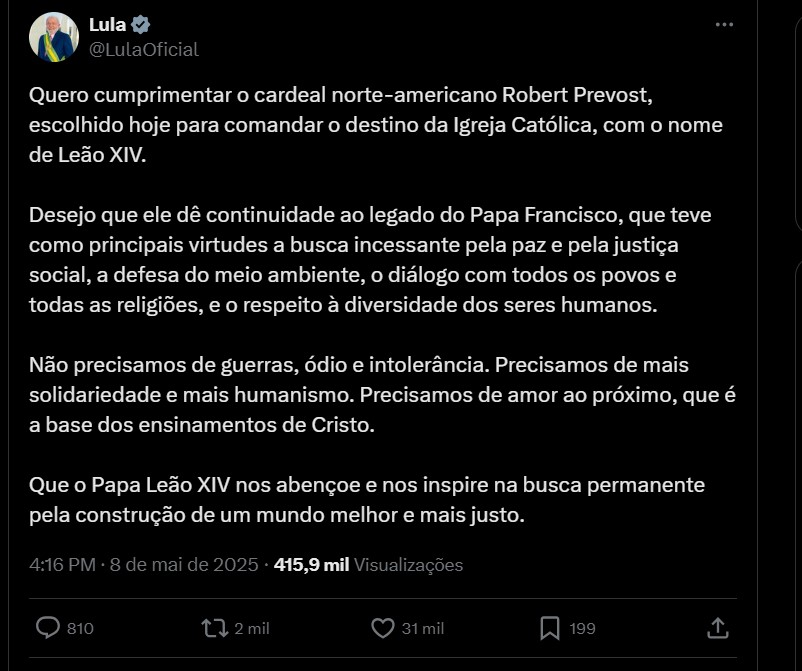Image resolution: width=802 pixels, height=671 pixels.
Task: Click the 2 mil reposts count
Action: 252,629
